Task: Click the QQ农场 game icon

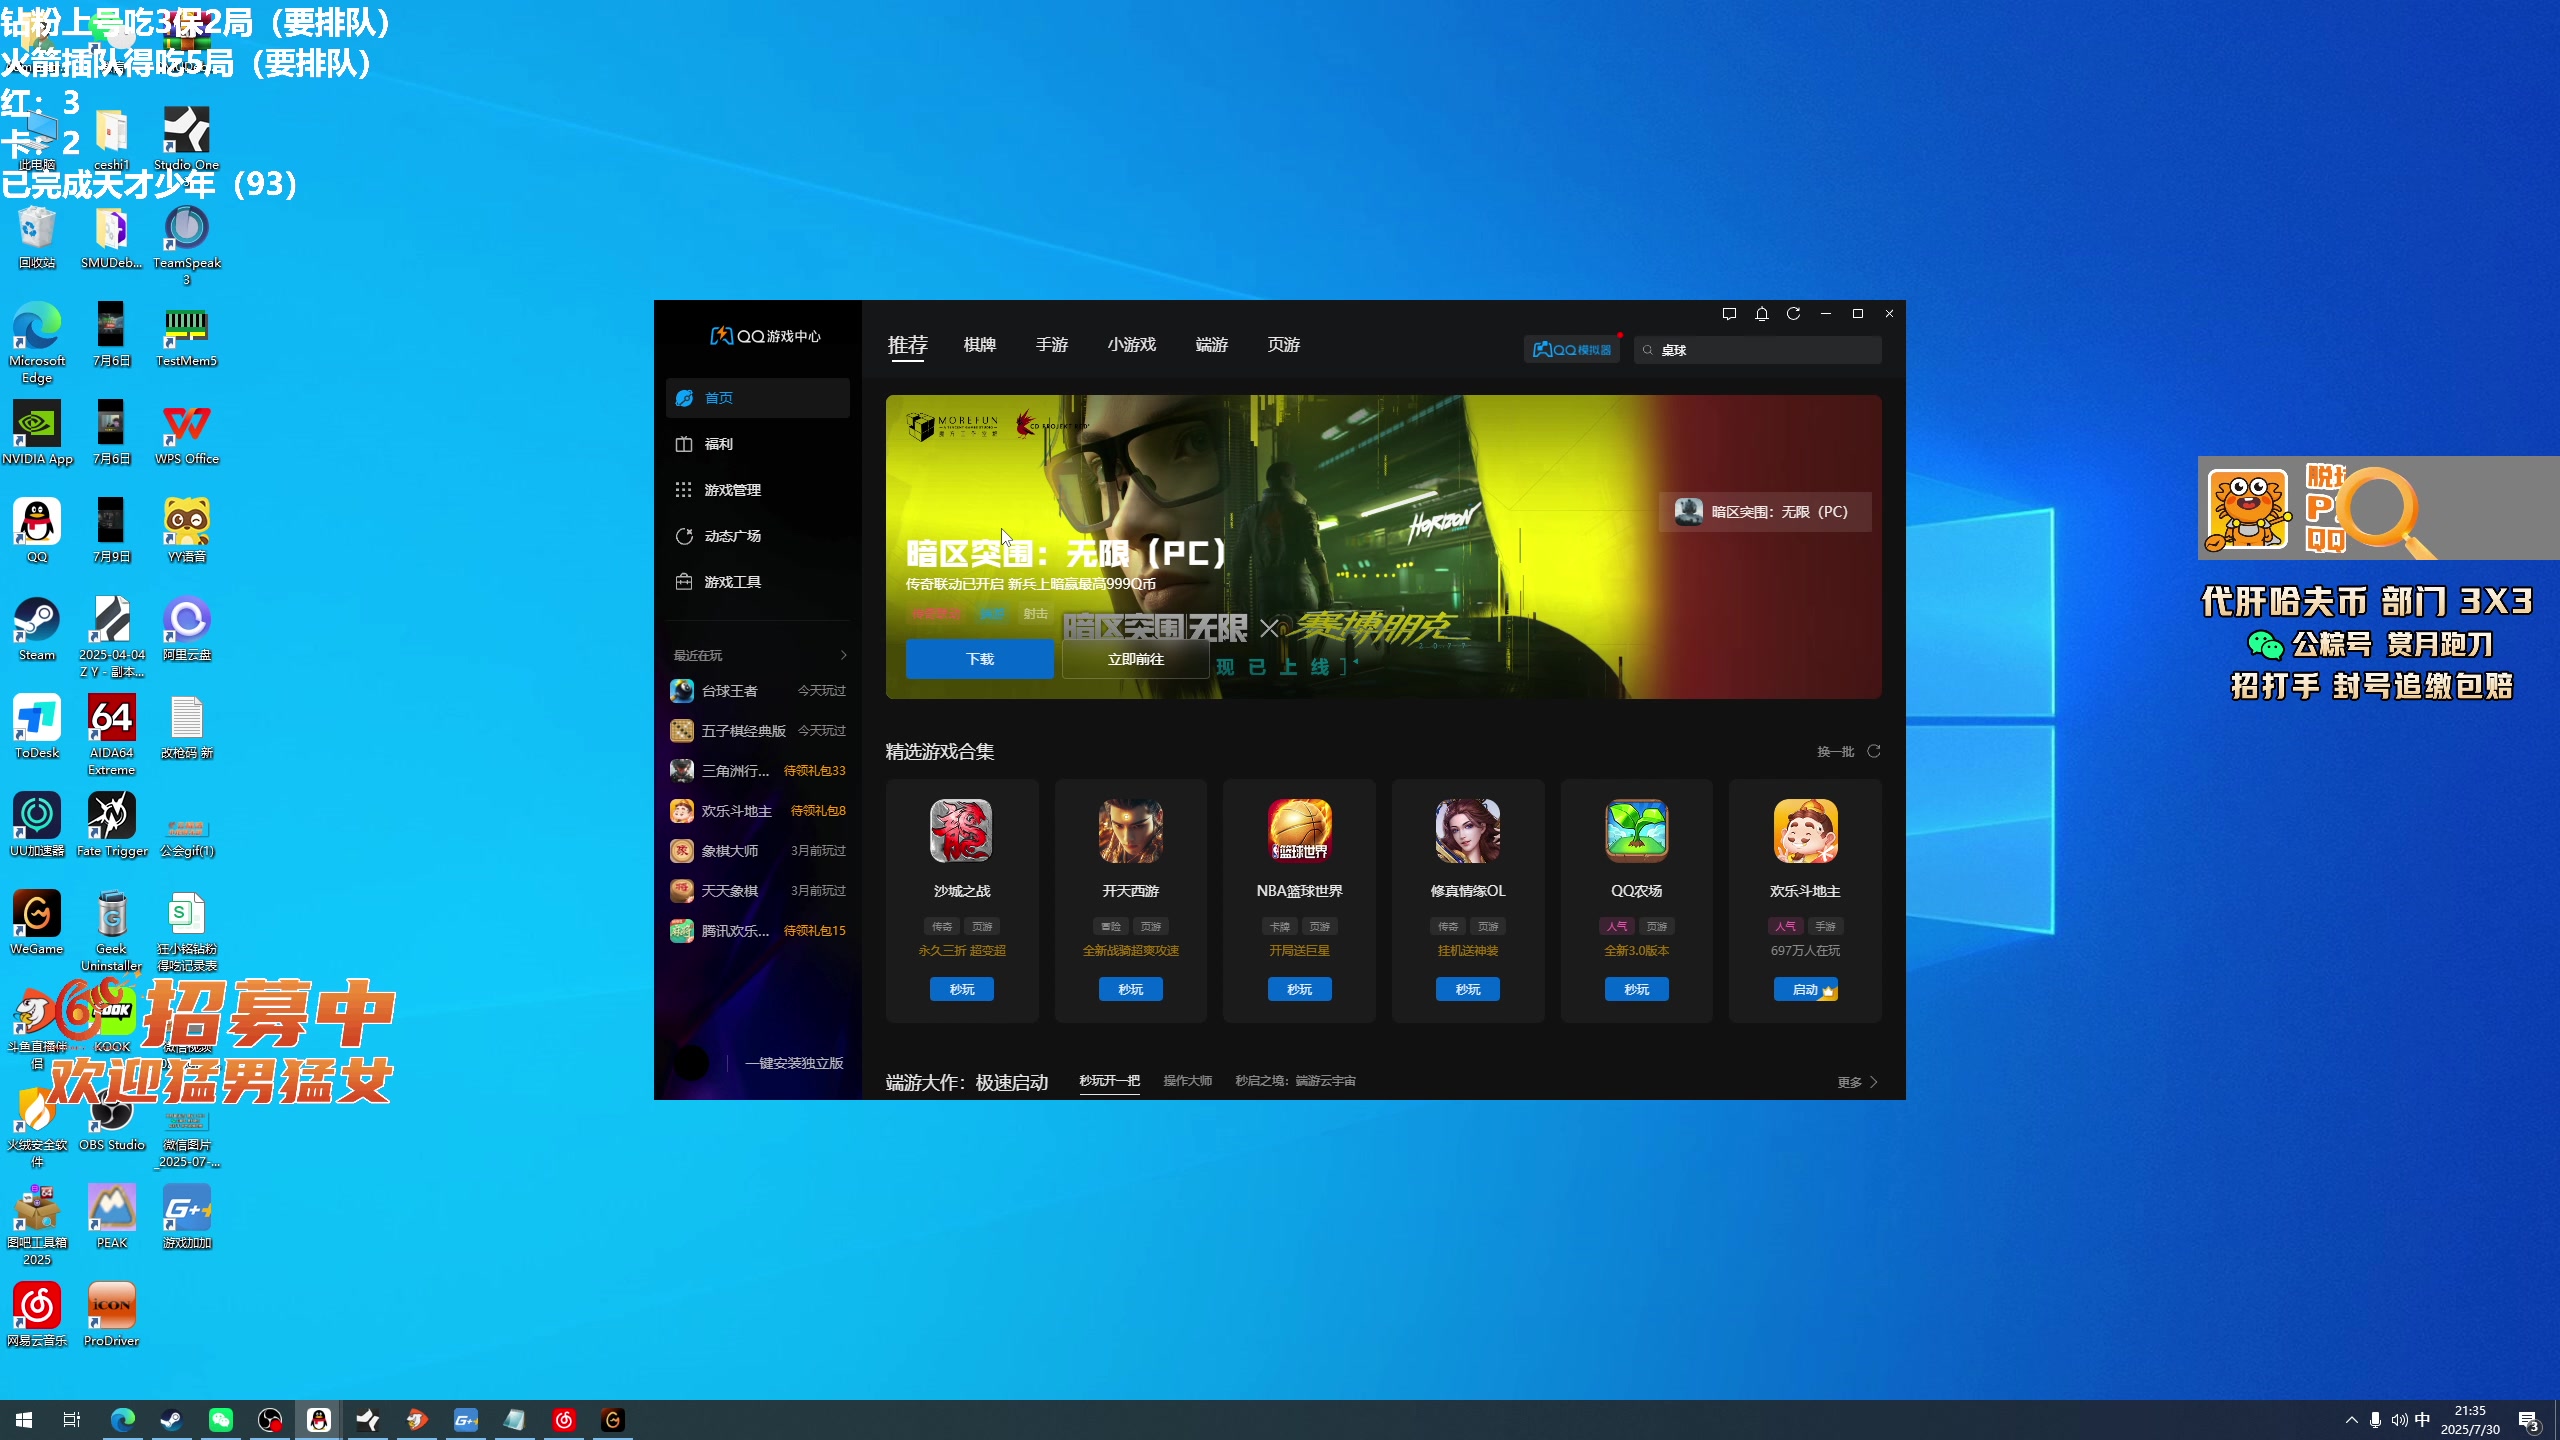Action: click(x=1636, y=830)
